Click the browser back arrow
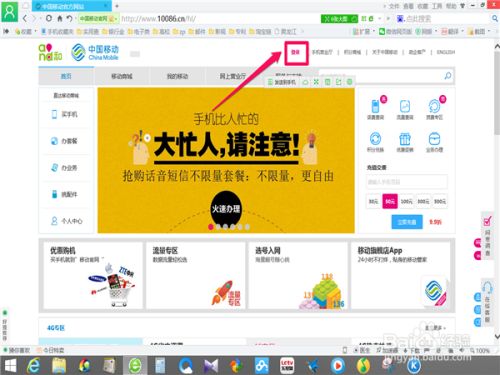The image size is (500, 375). coord(25,18)
